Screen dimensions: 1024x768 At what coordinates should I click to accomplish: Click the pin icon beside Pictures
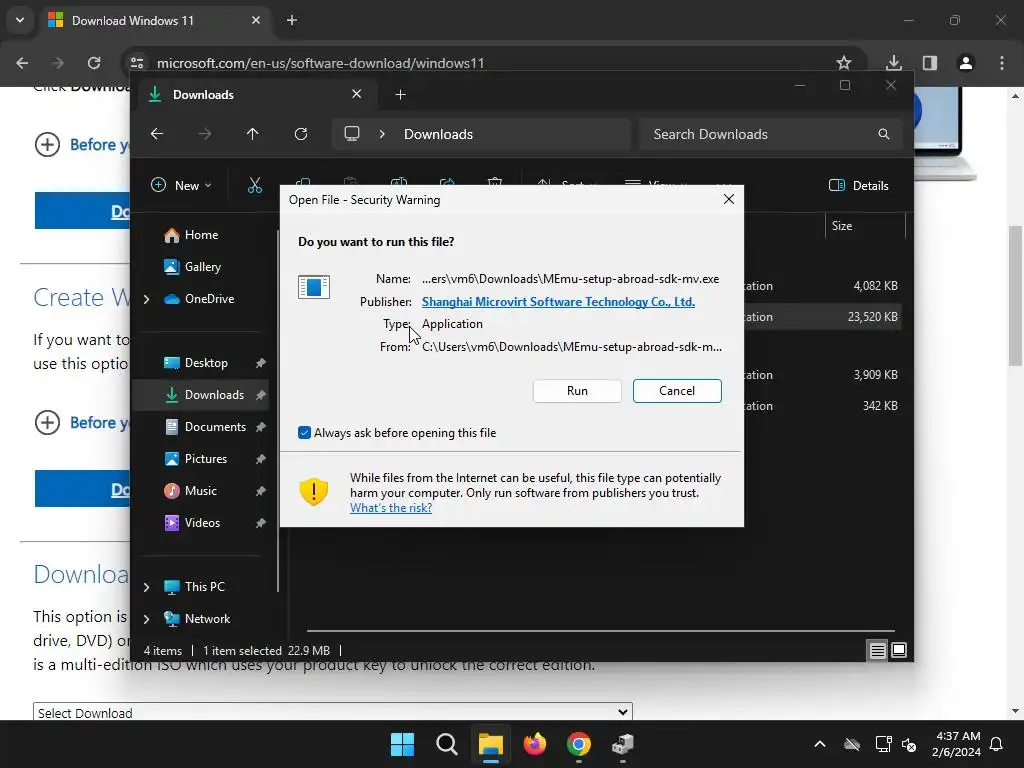coord(261,459)
